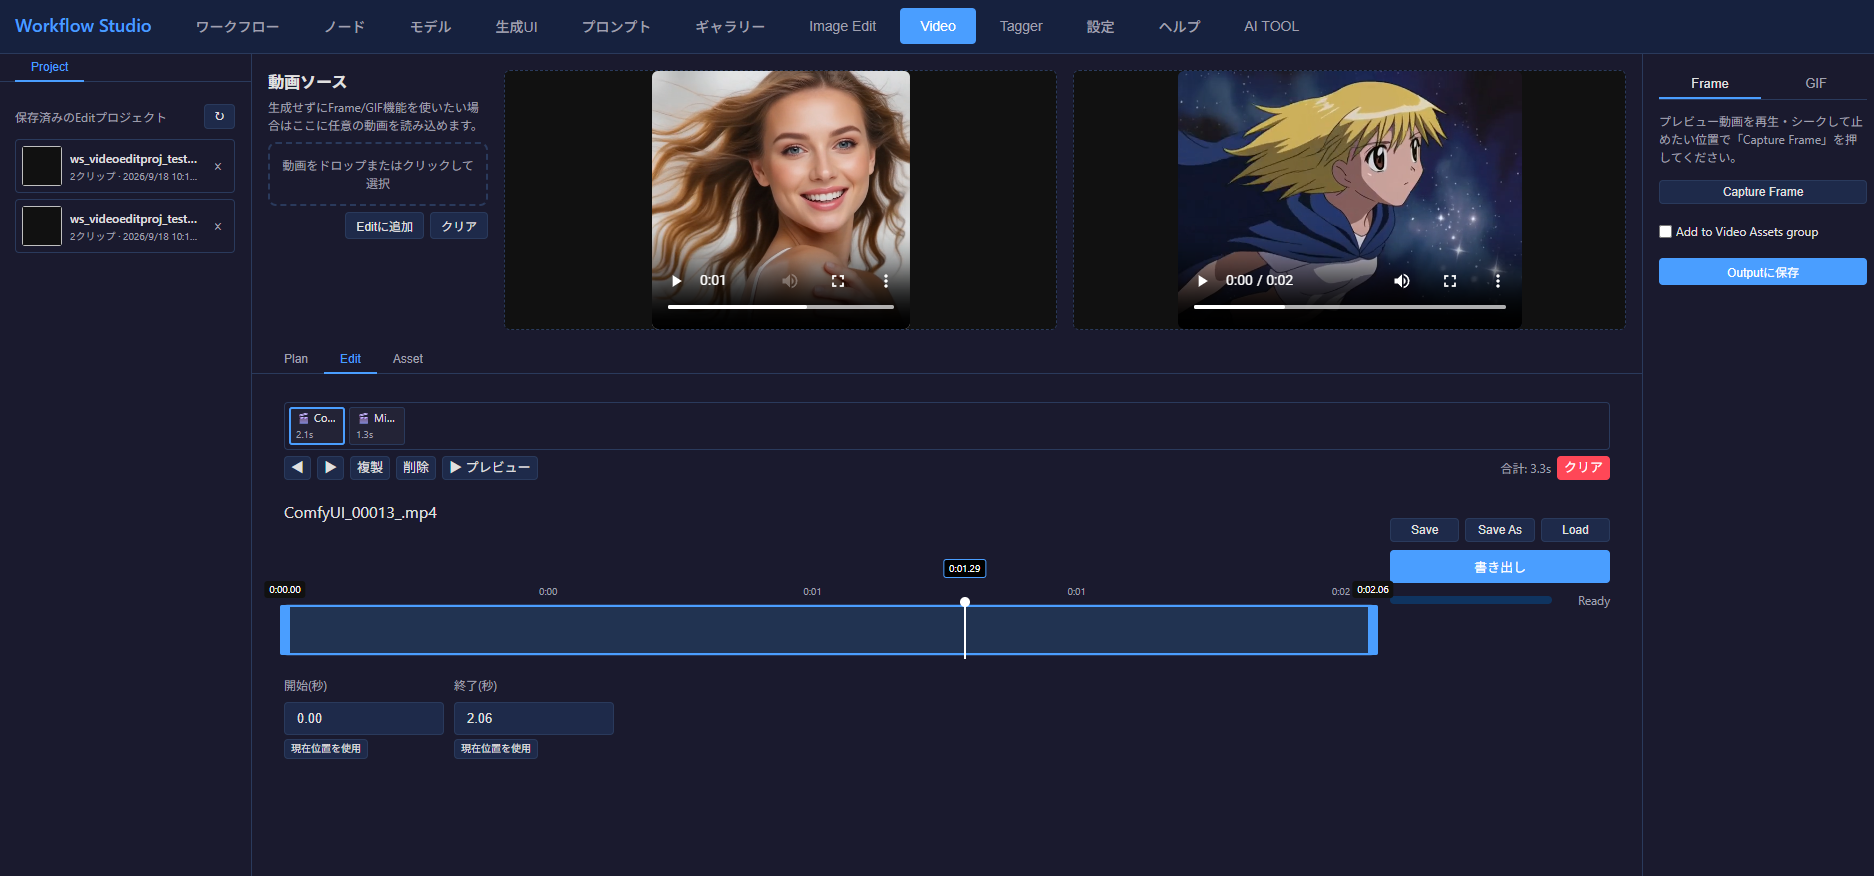This screenshot has height=876, width=1874.
Task: Open the 生成UI menu
Action: coord(516,26)
